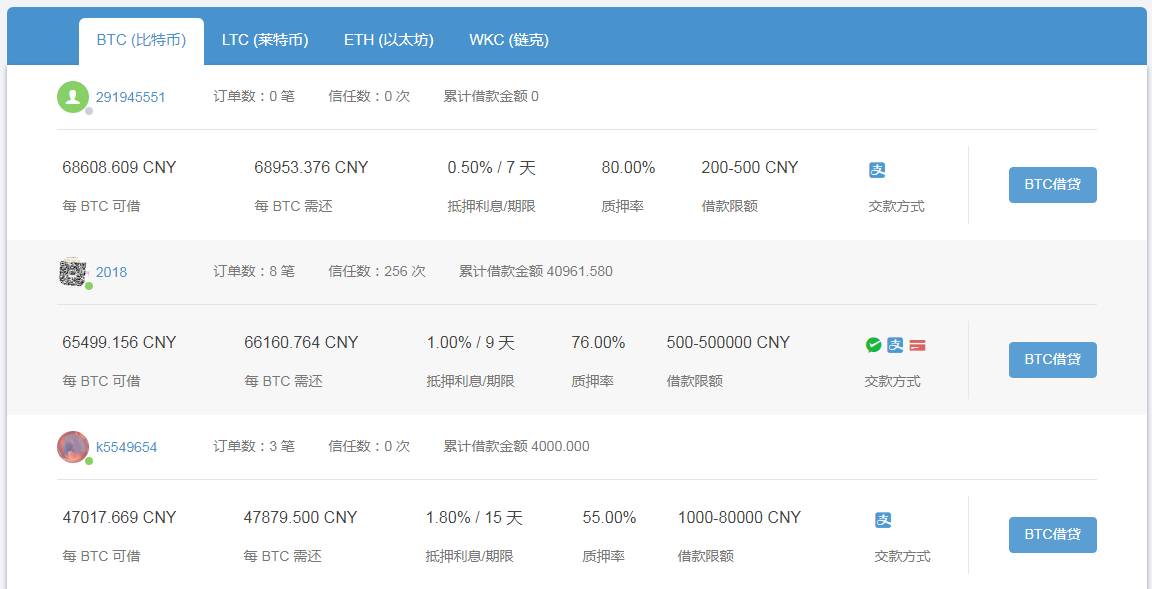Image resolution: width=1152 pixels, height=589 pixels.
Task: Click the online indicator next to k5549654's avatar
Action: (86, 459)
